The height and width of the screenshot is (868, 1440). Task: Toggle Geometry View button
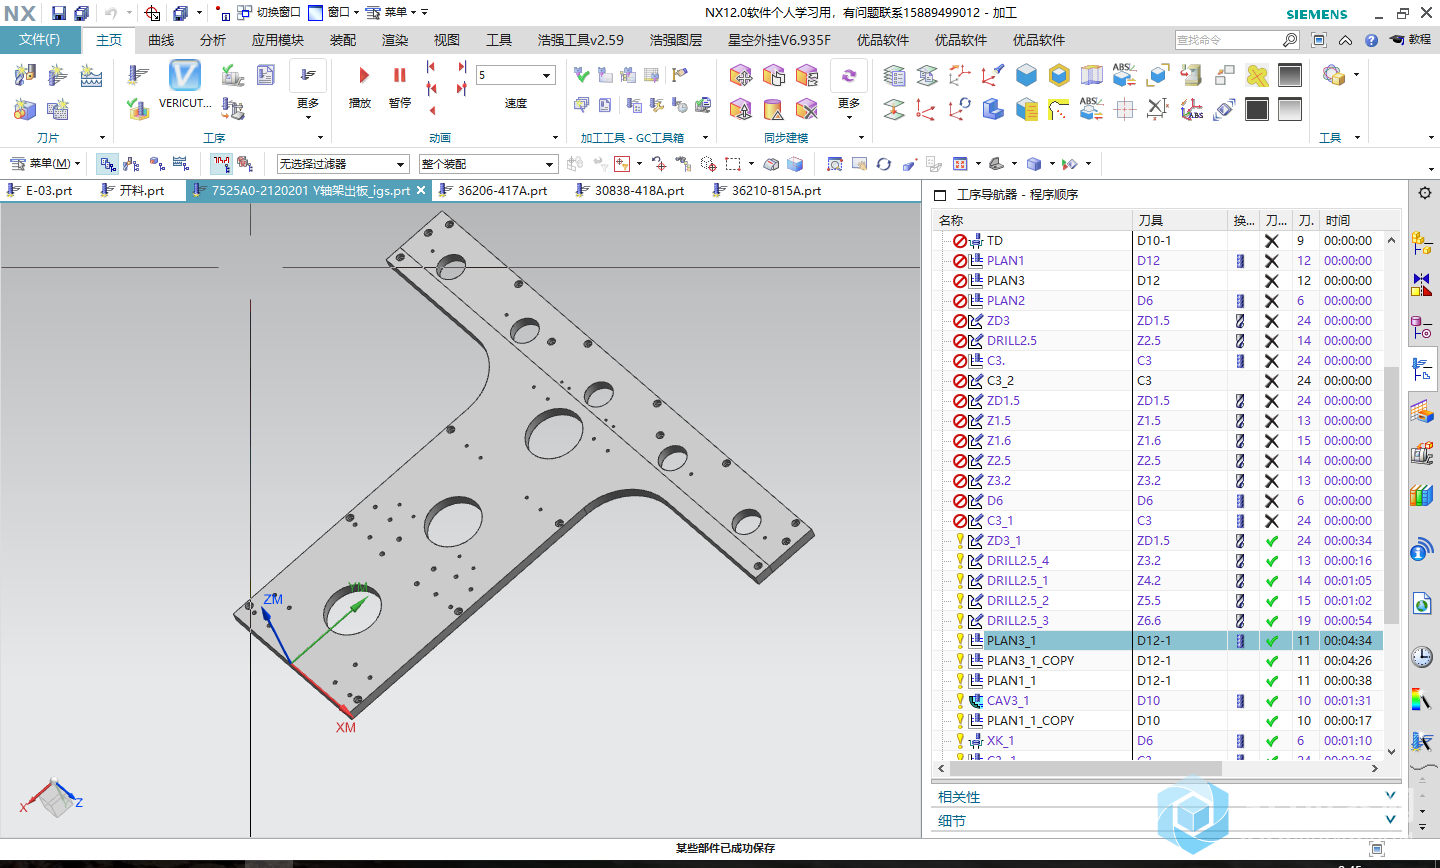tap(157, 164)
